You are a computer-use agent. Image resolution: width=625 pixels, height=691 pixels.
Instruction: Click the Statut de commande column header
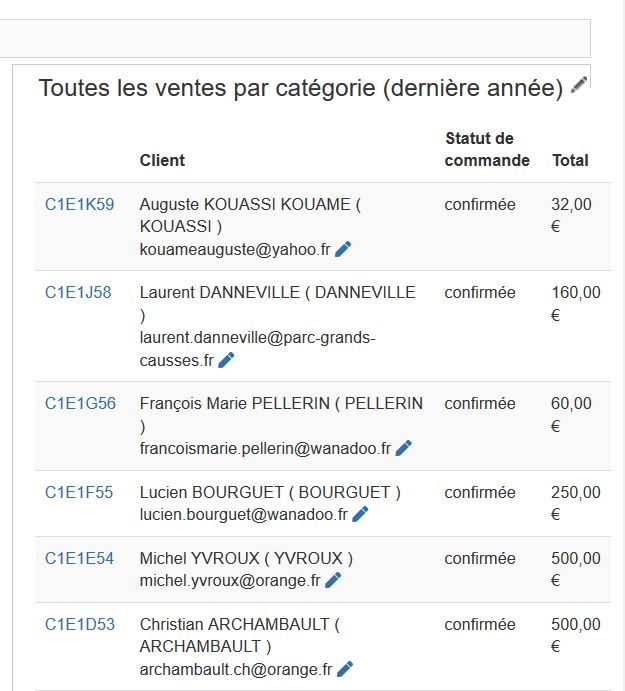click(x=487, y=149)
